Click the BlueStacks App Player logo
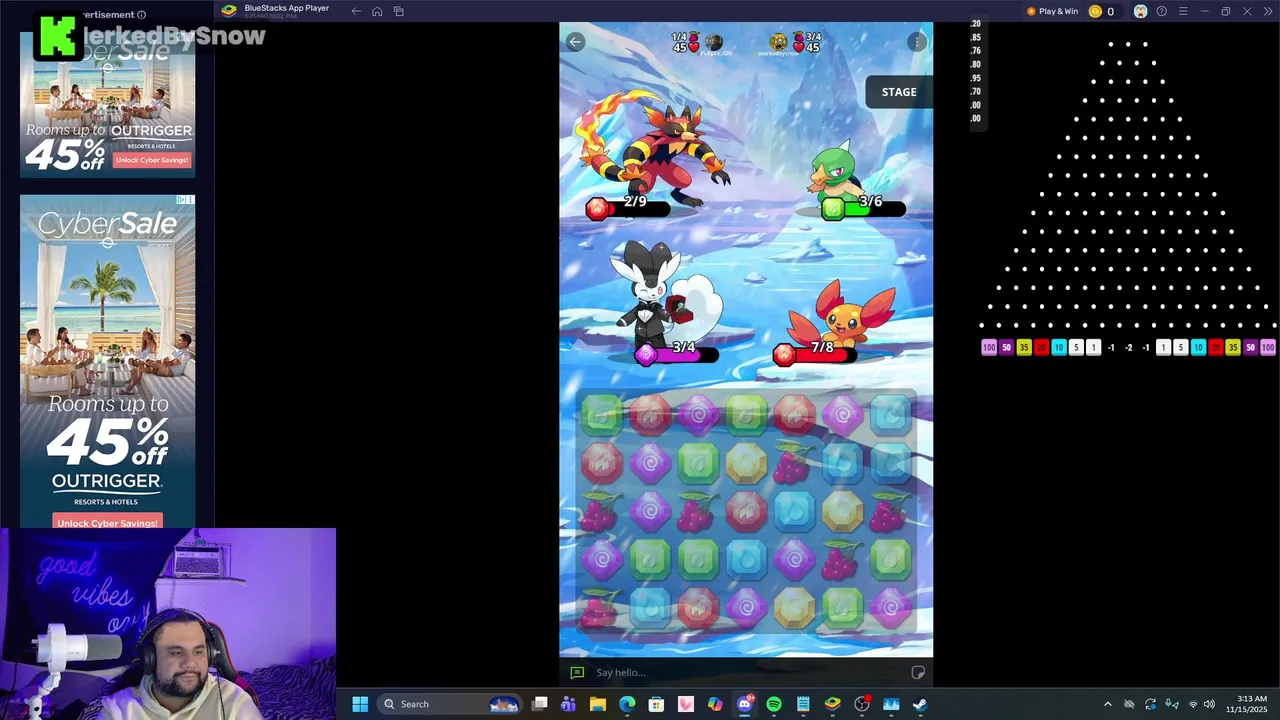The image size is (1280, 720). click(229, 11)
